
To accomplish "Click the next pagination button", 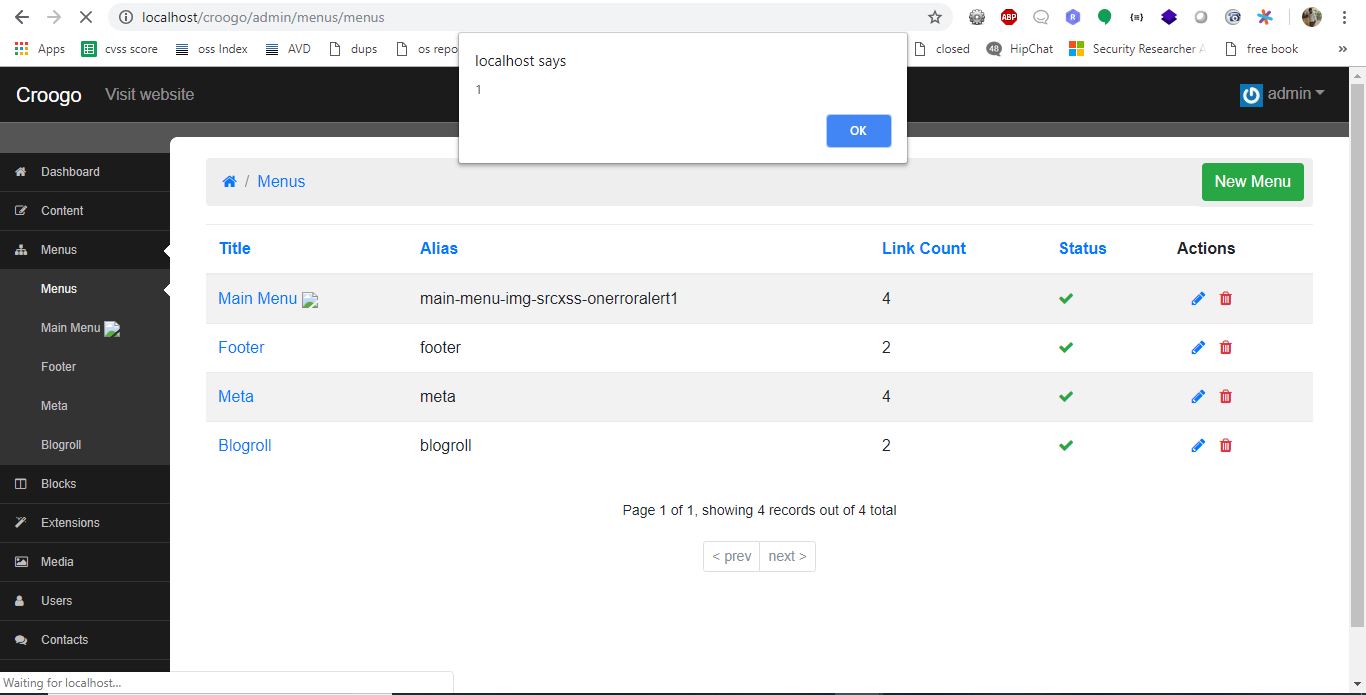I will (x=787, y=557).
